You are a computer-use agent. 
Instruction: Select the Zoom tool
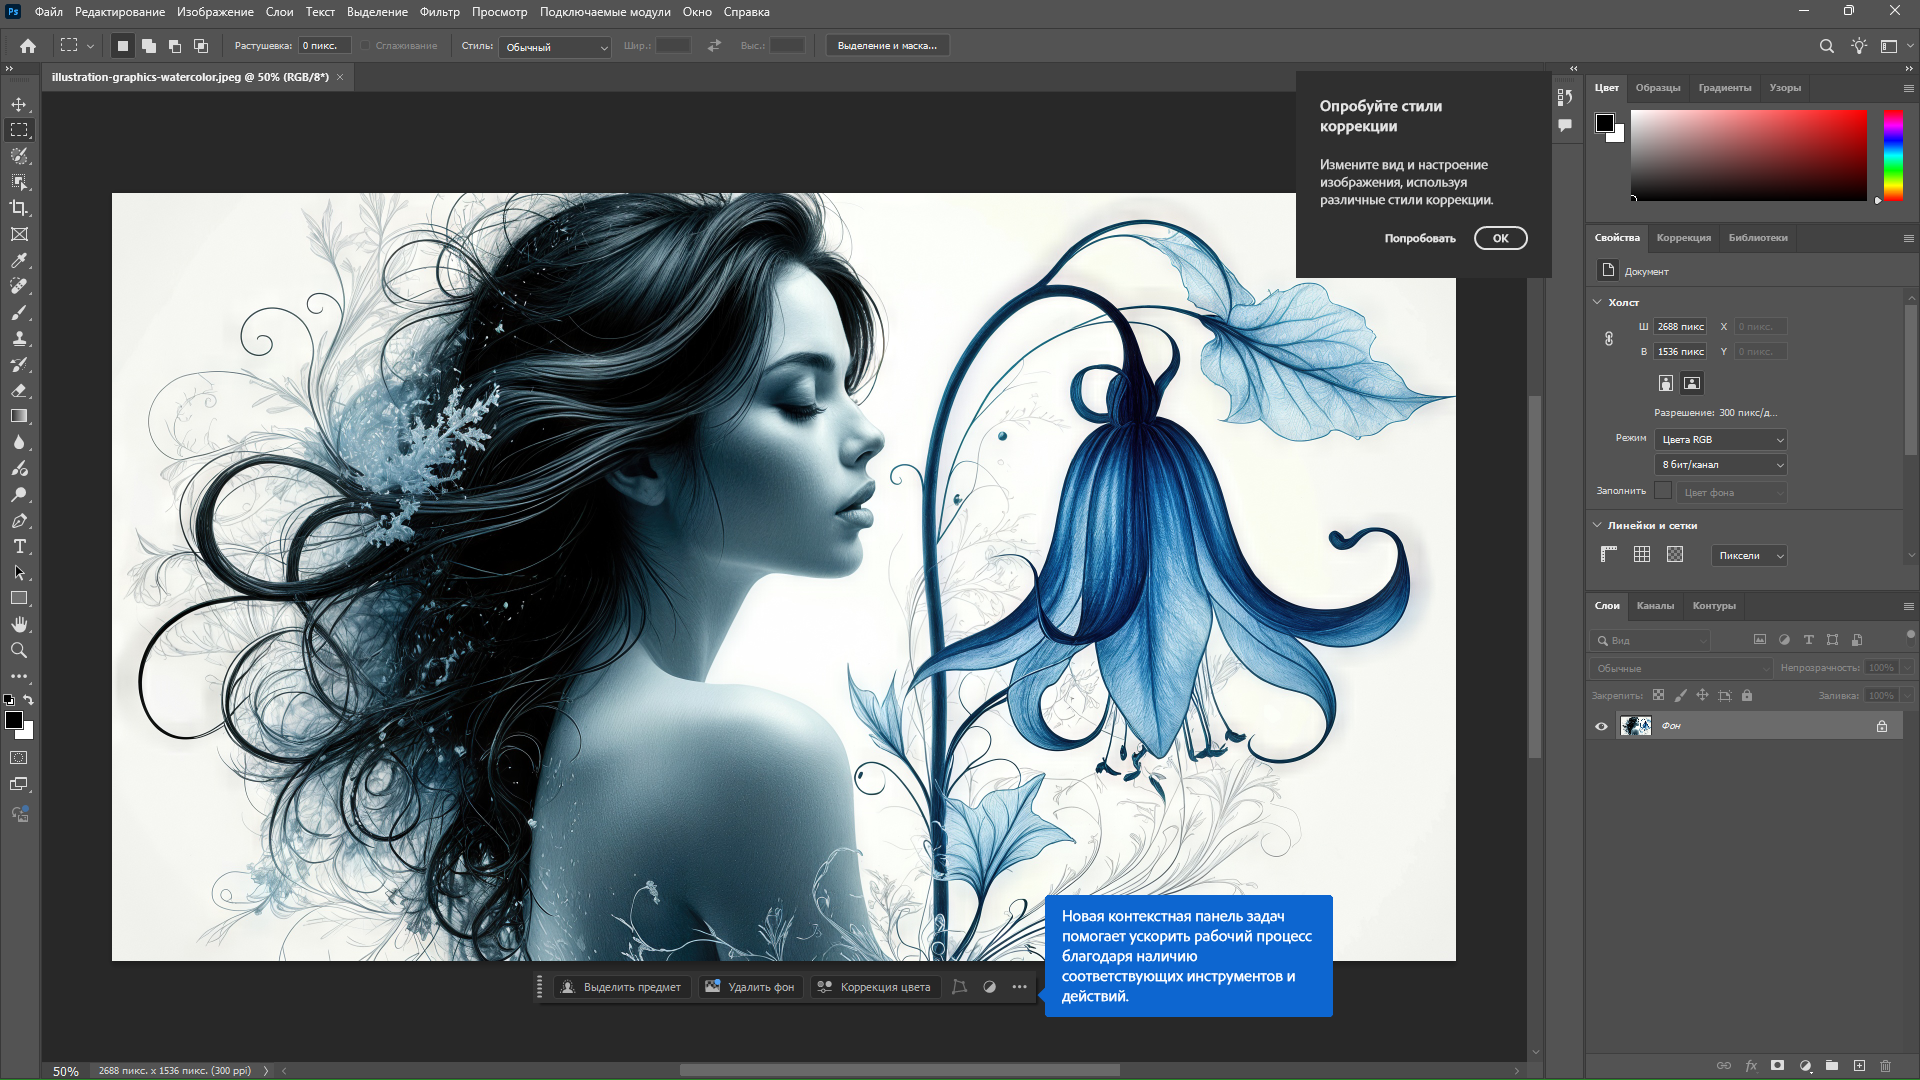click(19, 650)
